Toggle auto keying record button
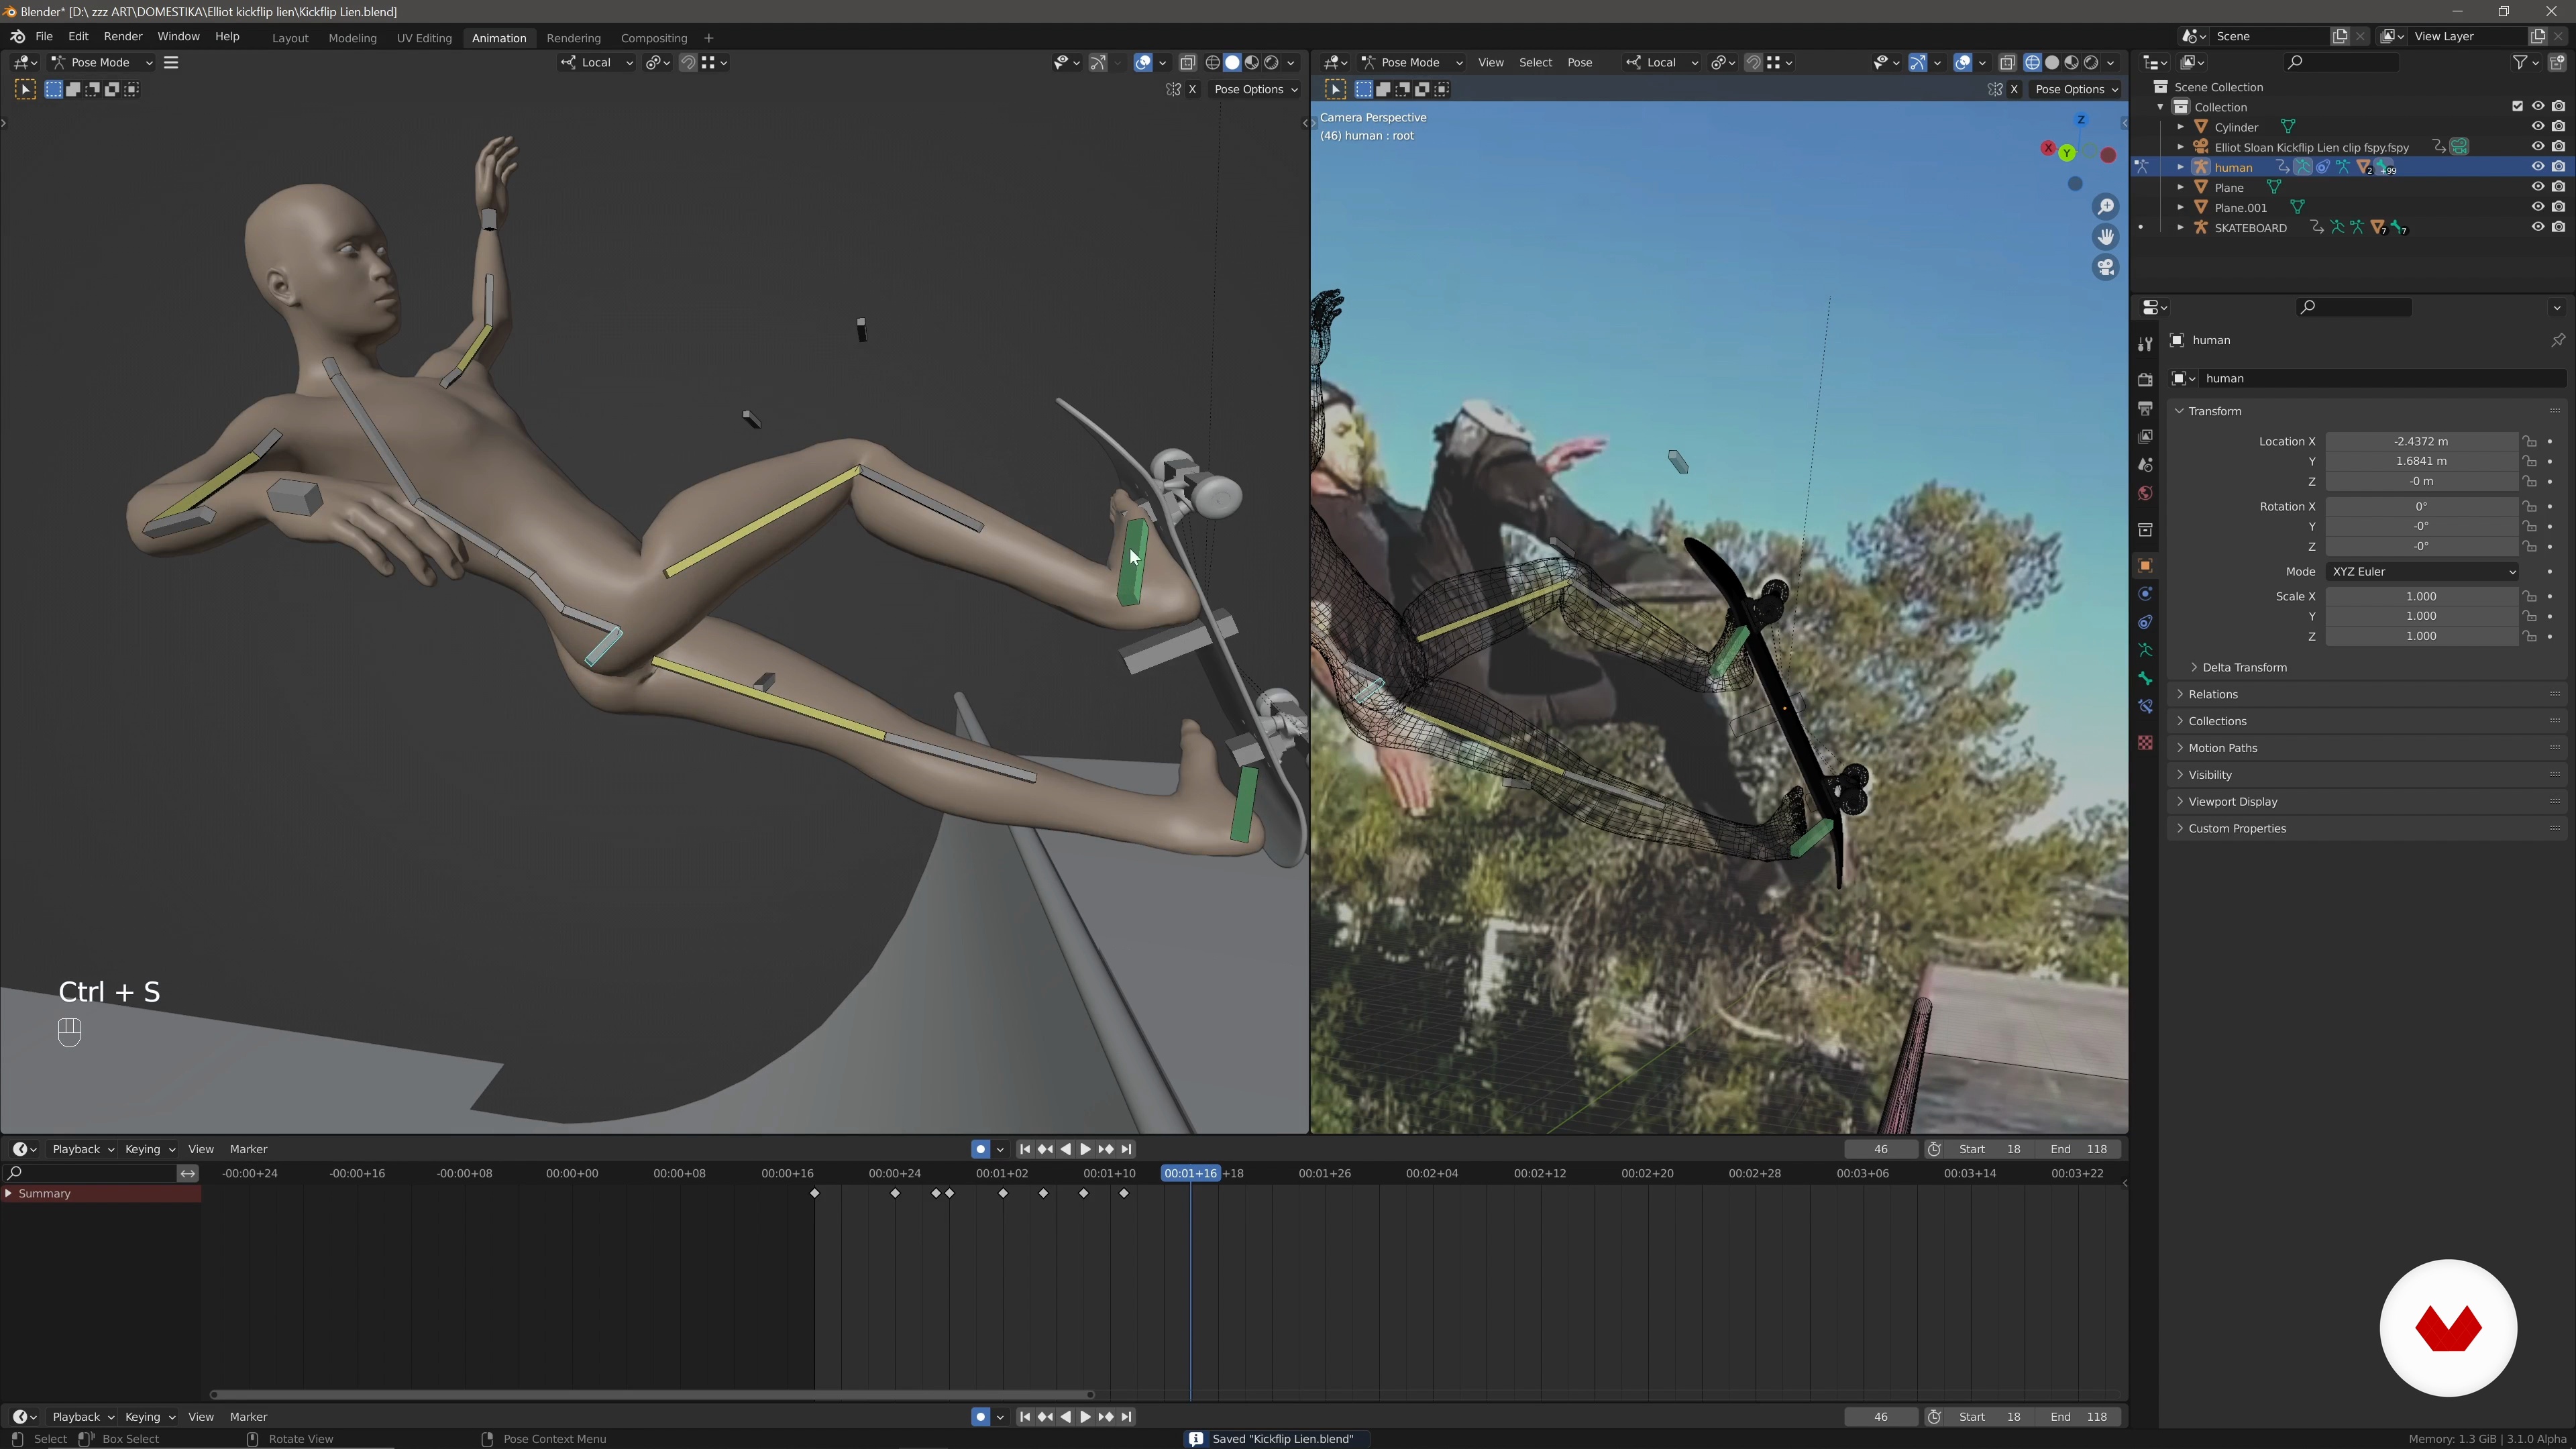The image size is (2576, 1449). click(980, 1149)
